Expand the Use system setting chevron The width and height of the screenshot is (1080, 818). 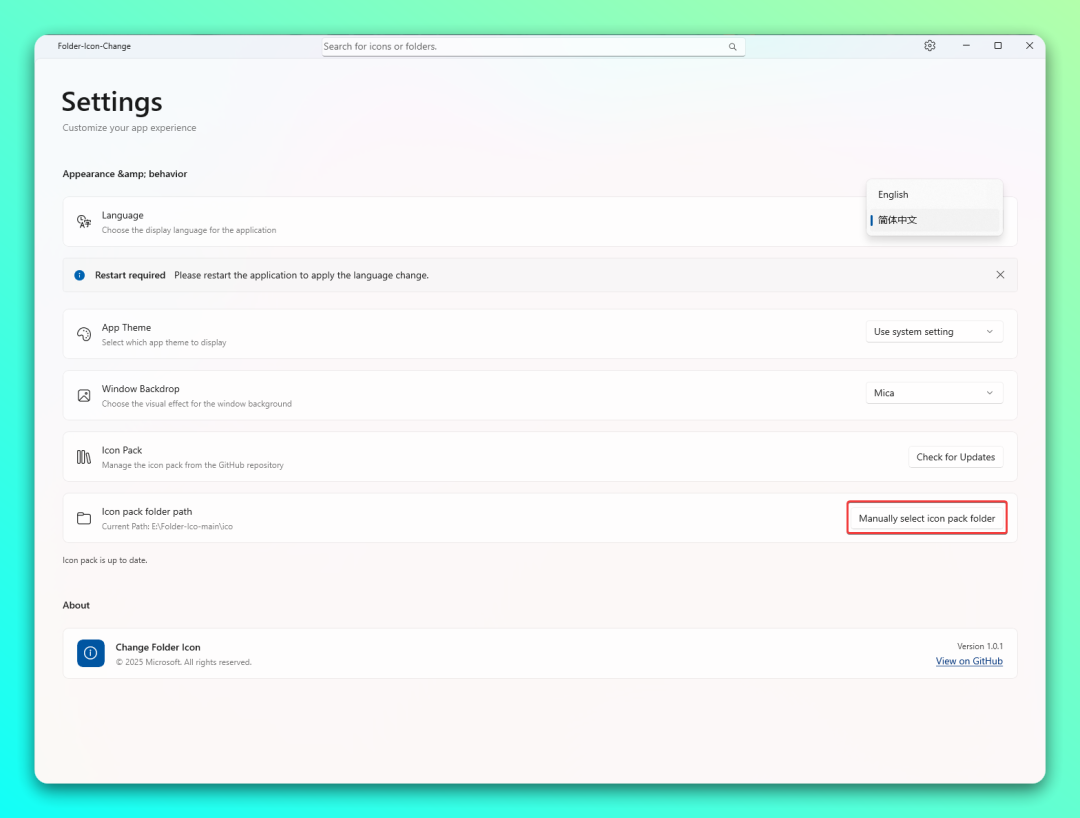pos(990,332)
